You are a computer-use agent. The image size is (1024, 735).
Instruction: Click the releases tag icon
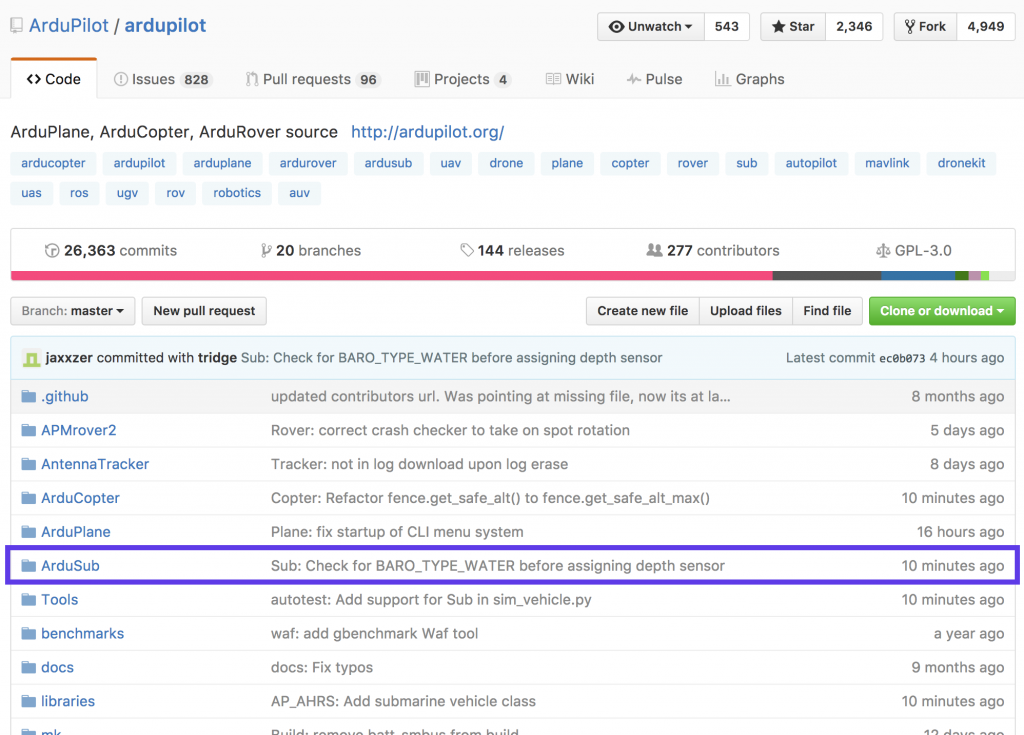[x=466, y=251]
